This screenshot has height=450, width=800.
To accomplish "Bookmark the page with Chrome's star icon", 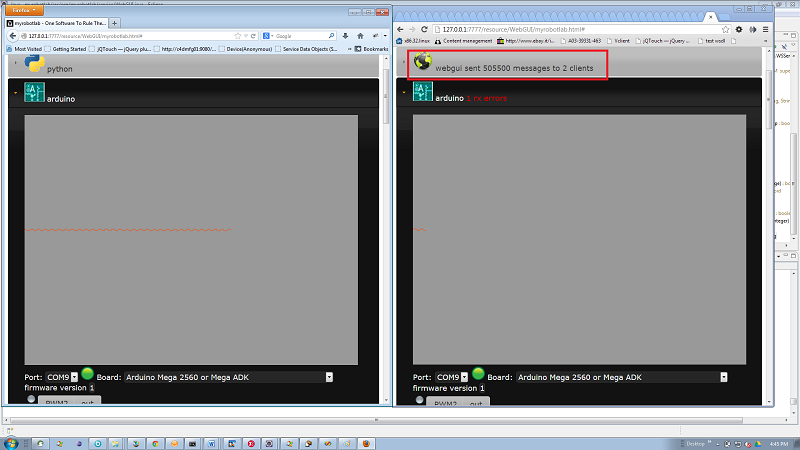I will coord(726,30).
